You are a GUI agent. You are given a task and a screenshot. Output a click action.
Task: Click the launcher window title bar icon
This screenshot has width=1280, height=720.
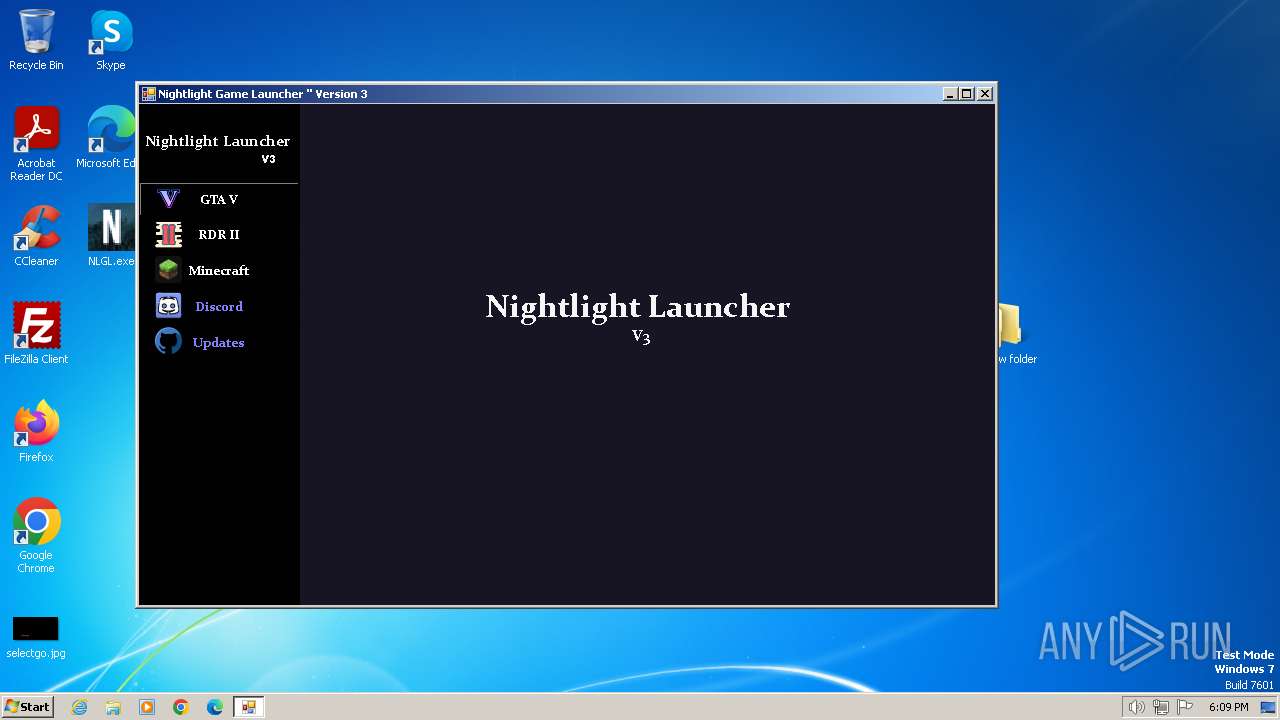tap(148, 94)
